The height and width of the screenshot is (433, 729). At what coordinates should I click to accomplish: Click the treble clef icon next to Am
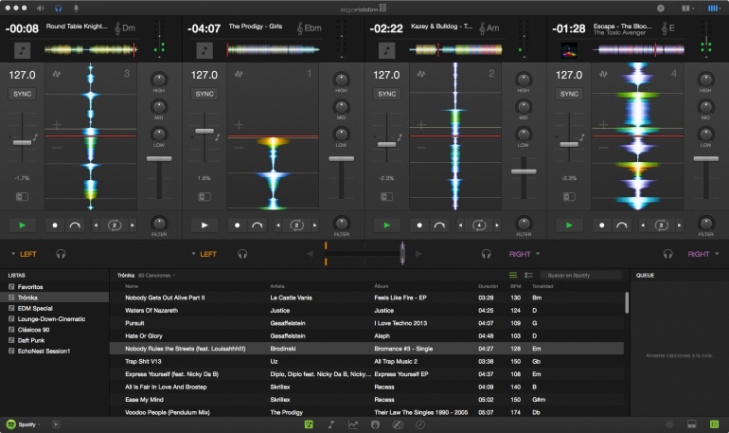click(482, 28)
